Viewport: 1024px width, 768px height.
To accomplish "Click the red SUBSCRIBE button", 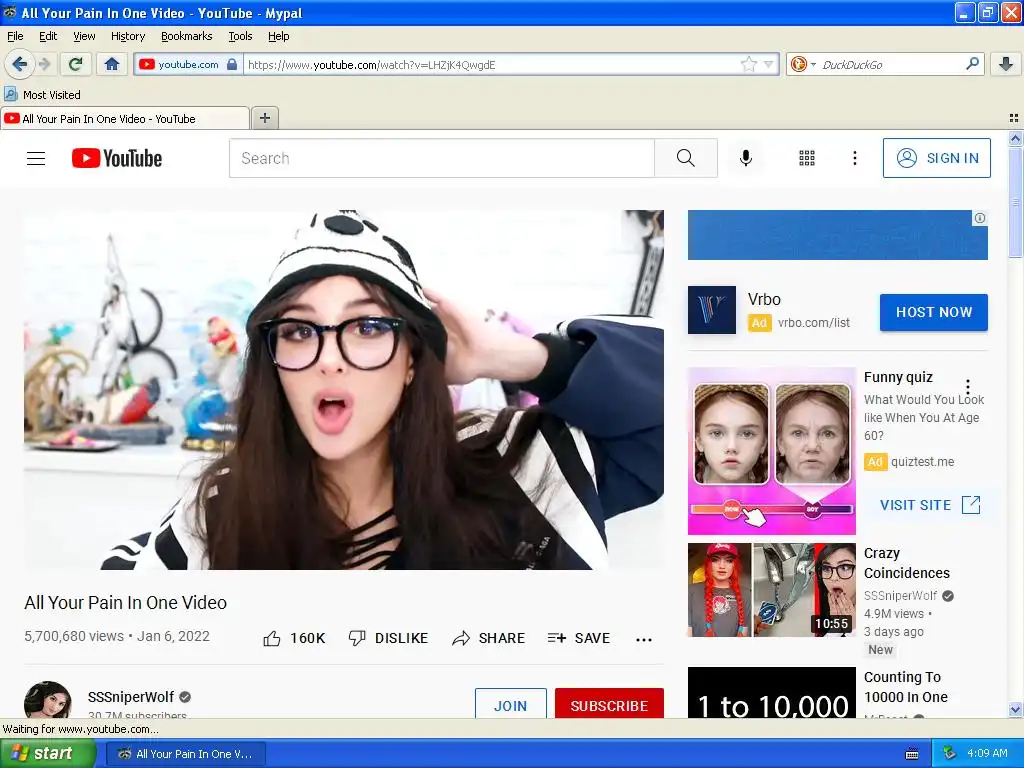I will tap(609, 704).
